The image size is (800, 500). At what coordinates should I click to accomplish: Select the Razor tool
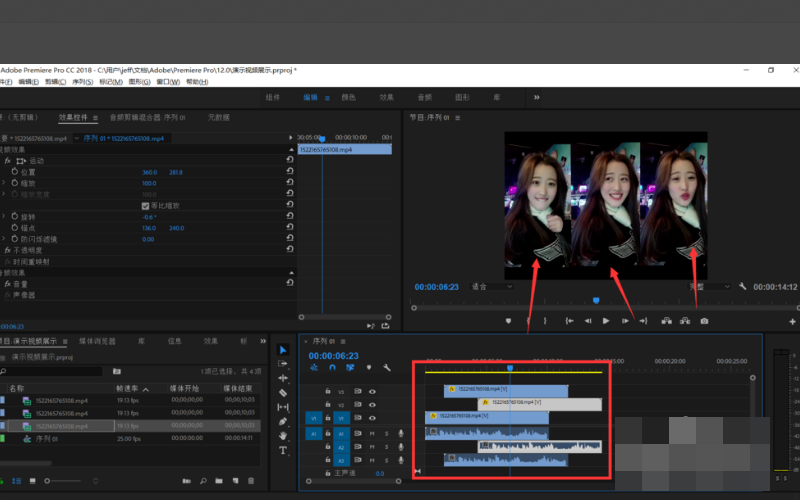[283, 393]
